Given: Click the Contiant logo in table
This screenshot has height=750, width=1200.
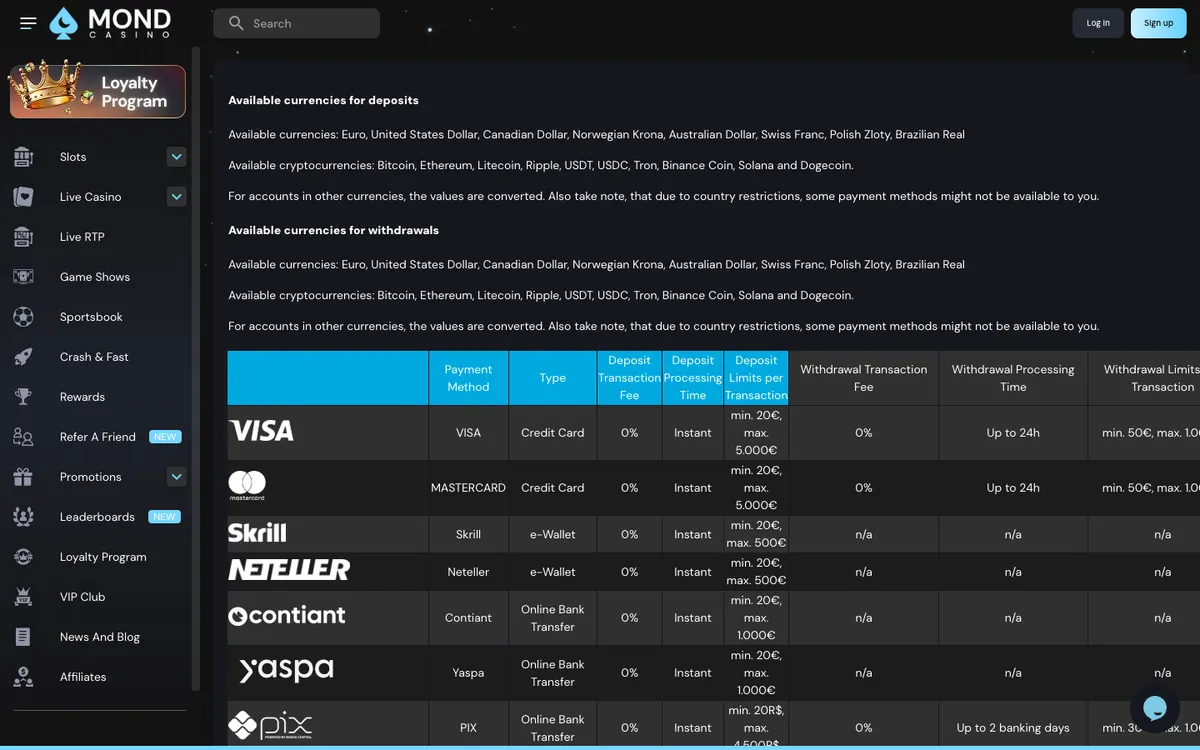Looking at the screenshot, I should [287, 616].
